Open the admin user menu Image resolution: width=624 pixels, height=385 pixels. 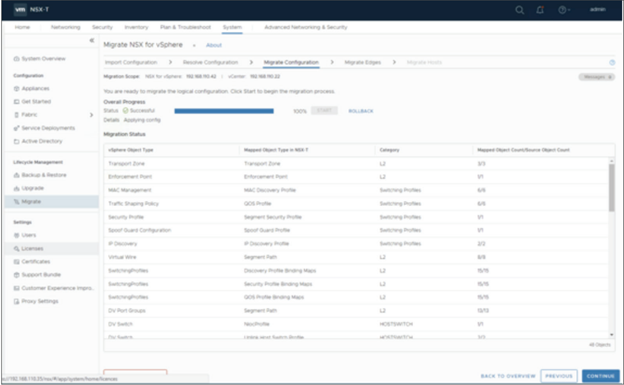597,9
